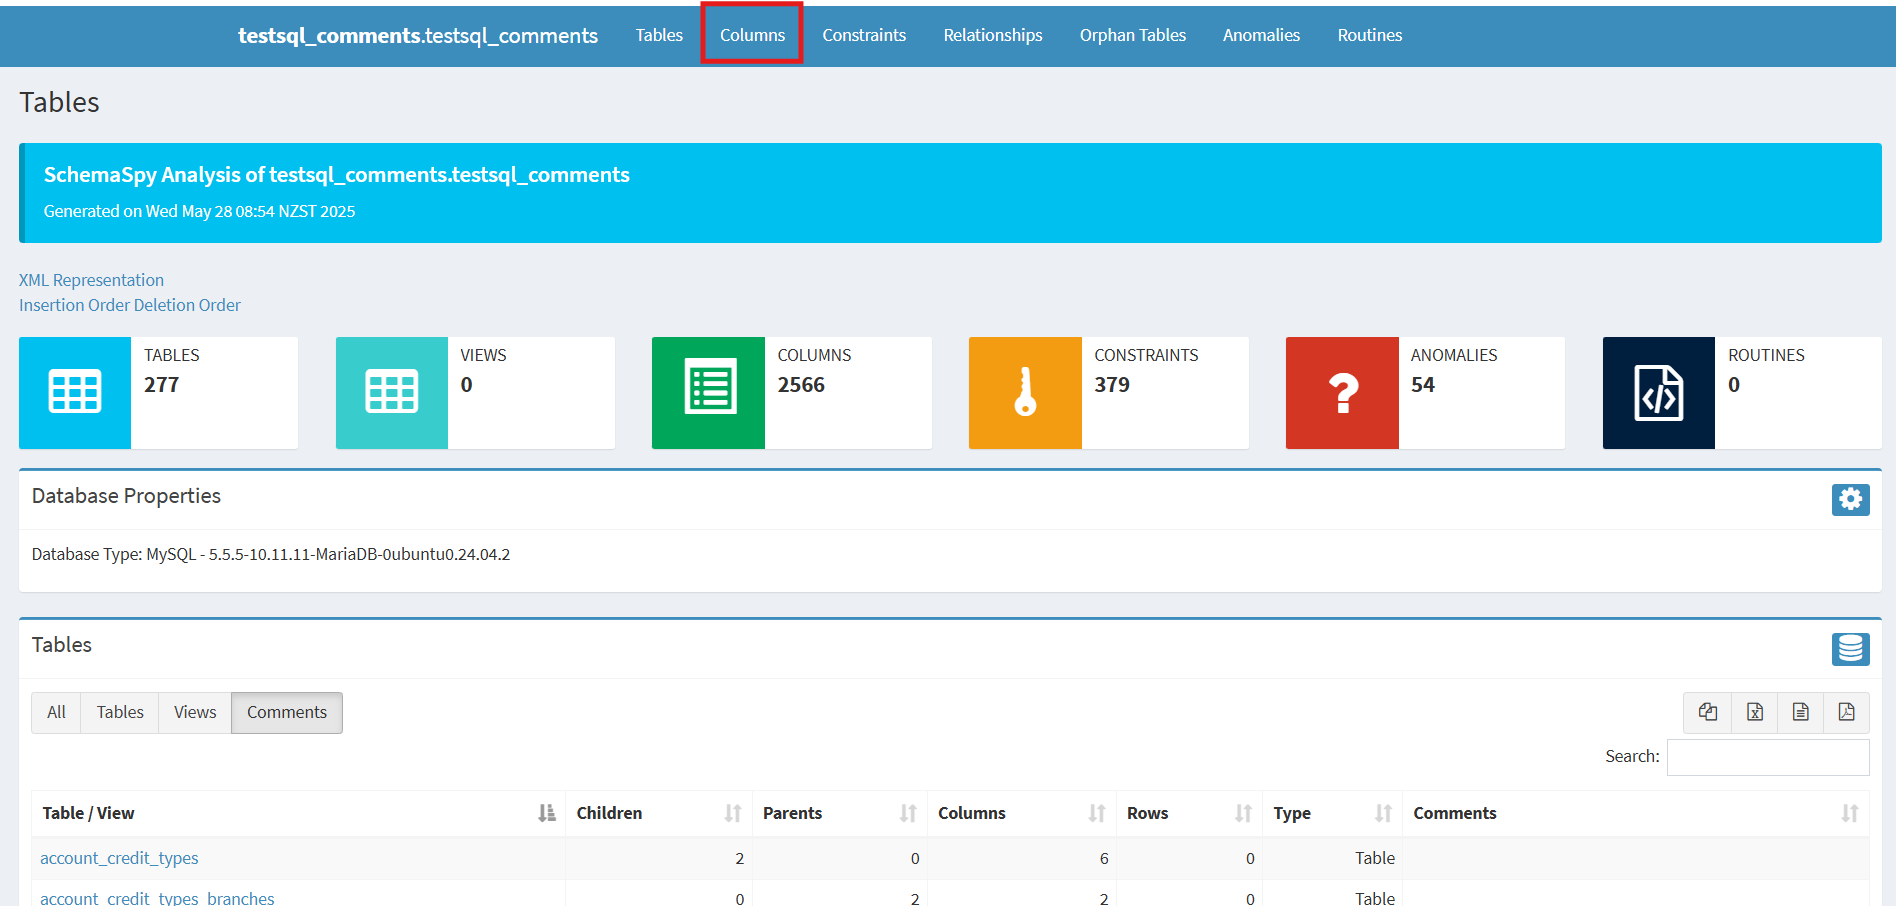Open Orphan Tables in the navbar
This screenshot has width=1896, height=906.
1133,35
